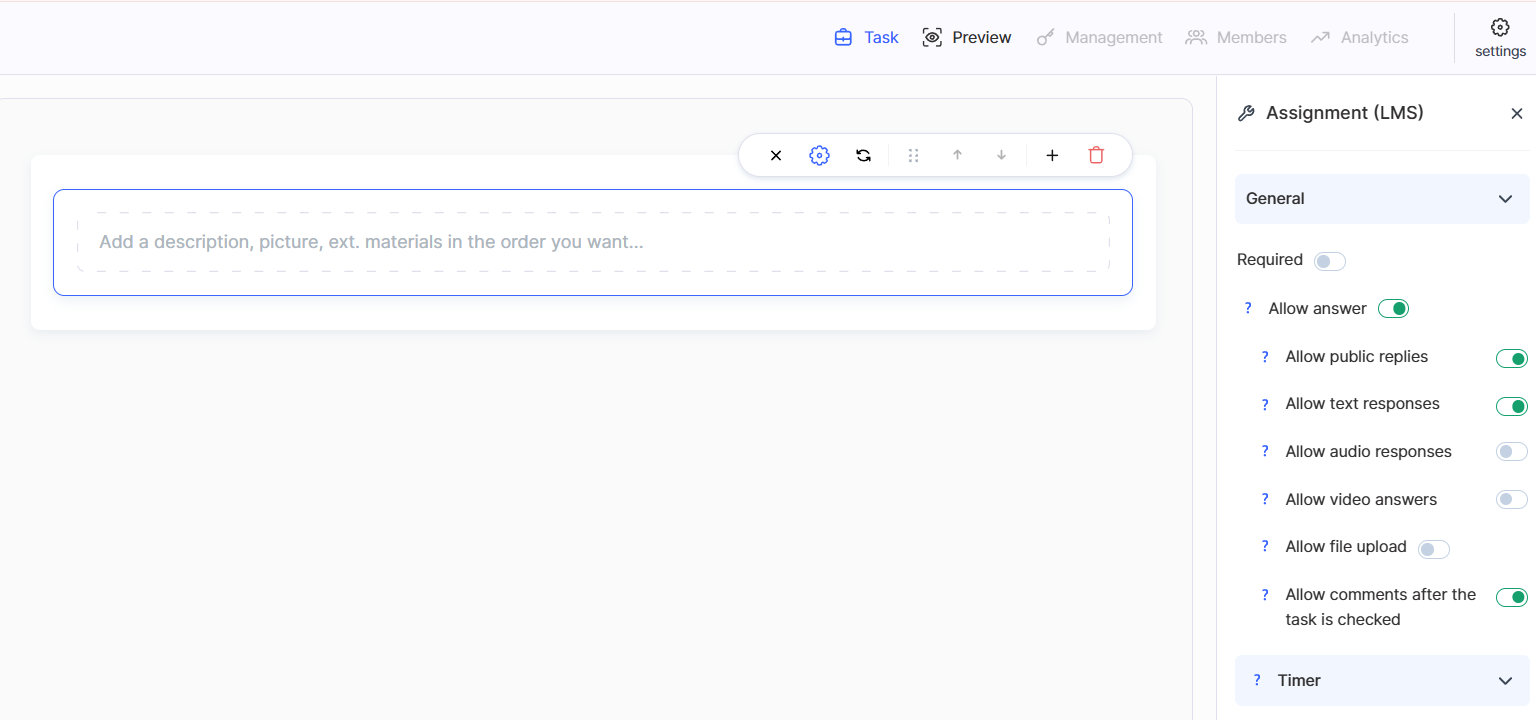Click the X icon in block toolbar

776,155
